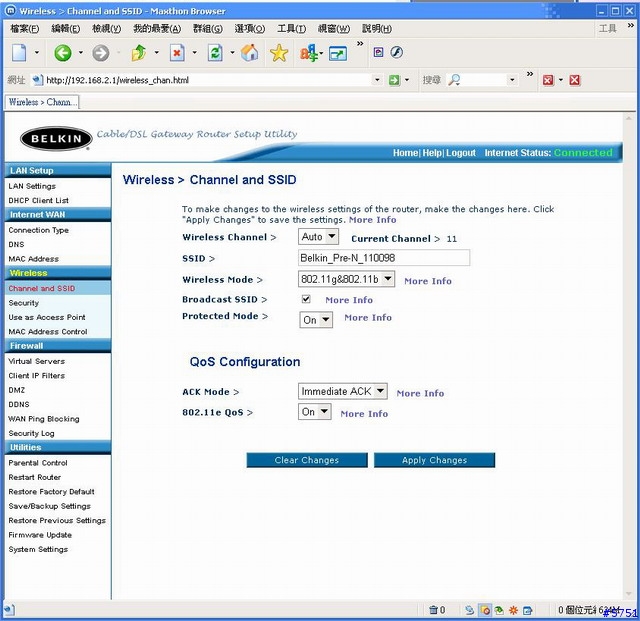Open the Security link in sidebar
This screenshot has height=621, width=640.
(24, 303)
